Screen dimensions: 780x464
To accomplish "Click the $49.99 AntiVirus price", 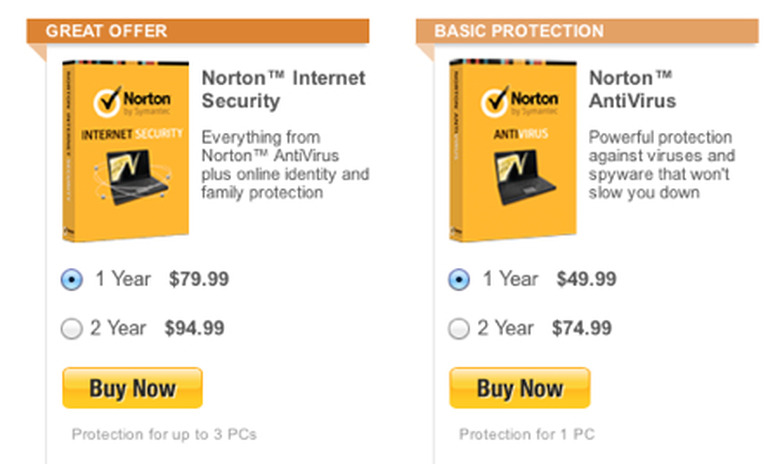I will (x=585, y=279).
